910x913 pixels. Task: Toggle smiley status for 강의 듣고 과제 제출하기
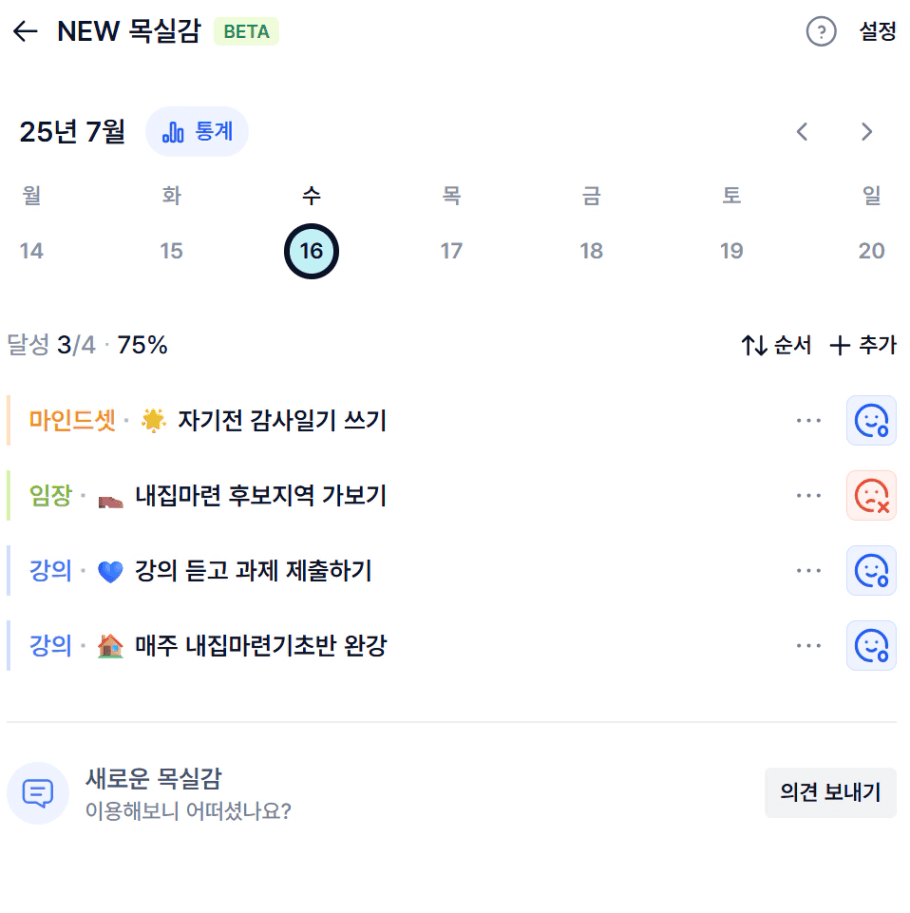871,571
